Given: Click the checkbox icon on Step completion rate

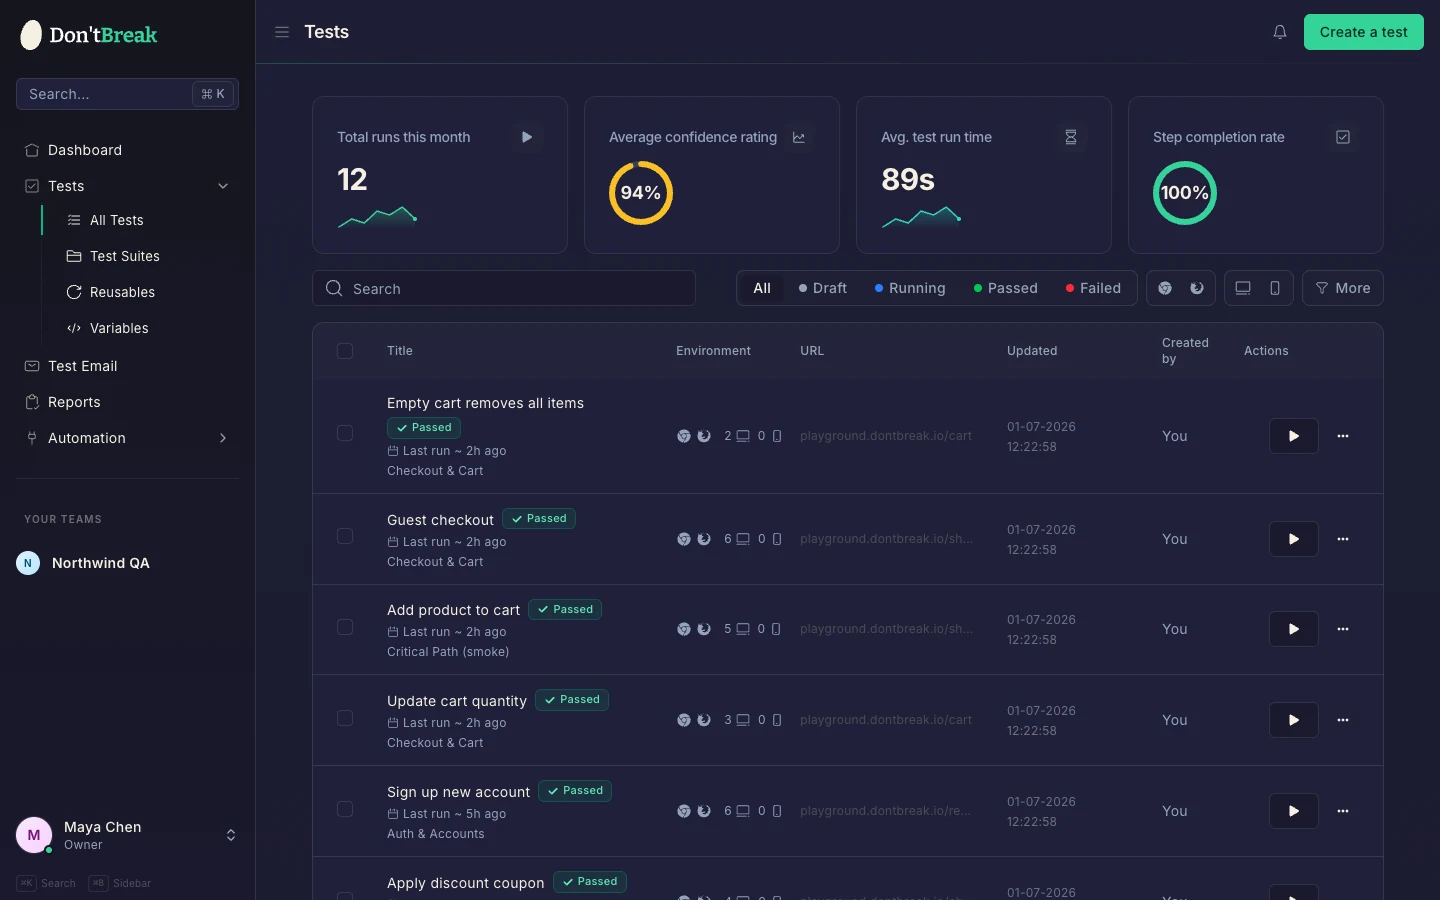Looking at the screenshot, I should [1343, 137].
